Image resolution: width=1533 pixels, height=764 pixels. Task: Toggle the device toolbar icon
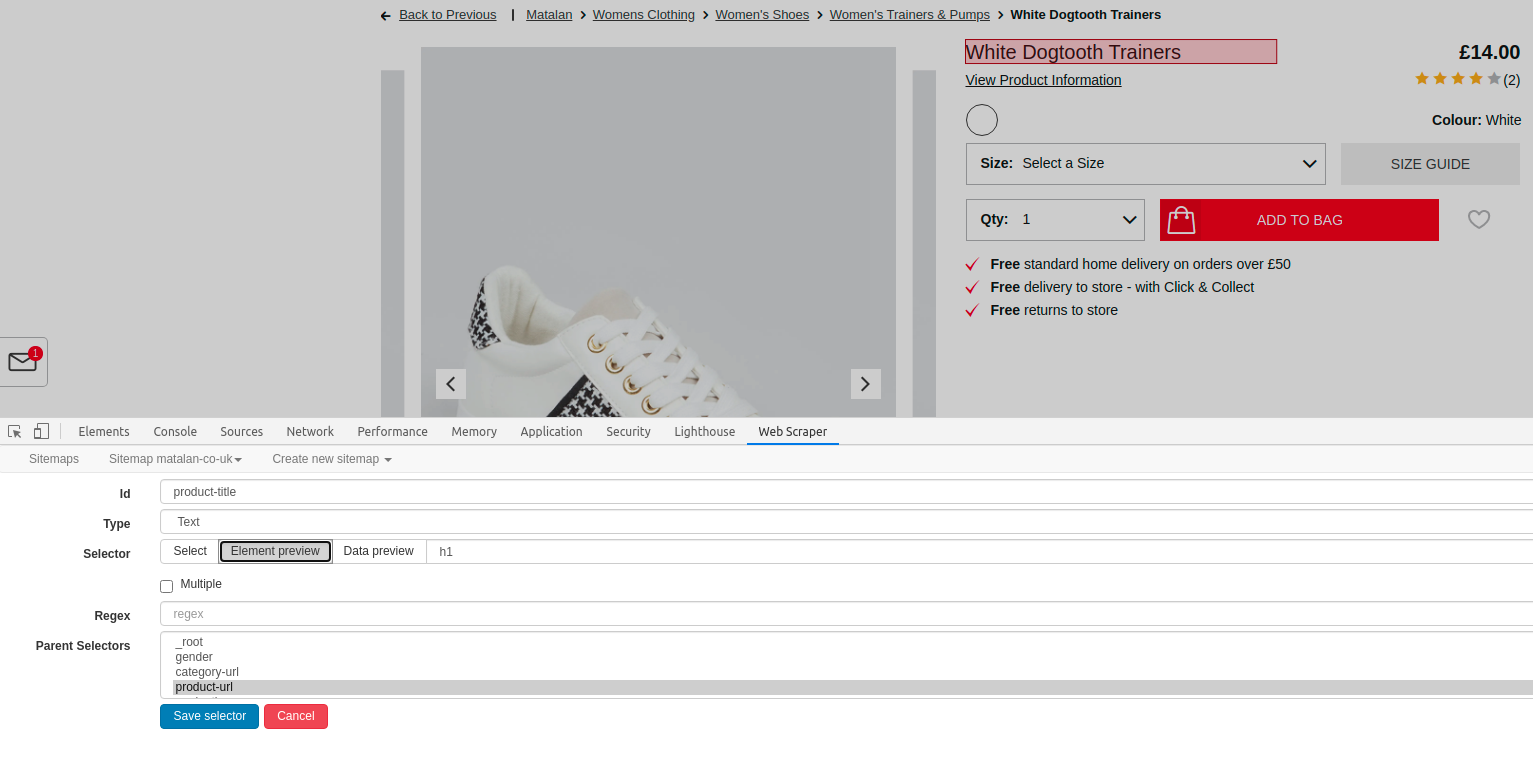click(40, 430)
